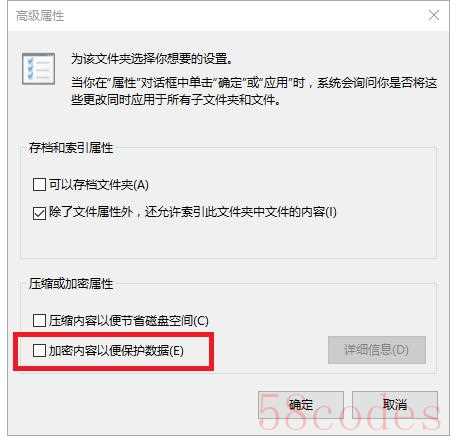This screenshot has width=457, height=443.
Task: Click the description paragraph about applying changes
Action: tap(254, 91)
